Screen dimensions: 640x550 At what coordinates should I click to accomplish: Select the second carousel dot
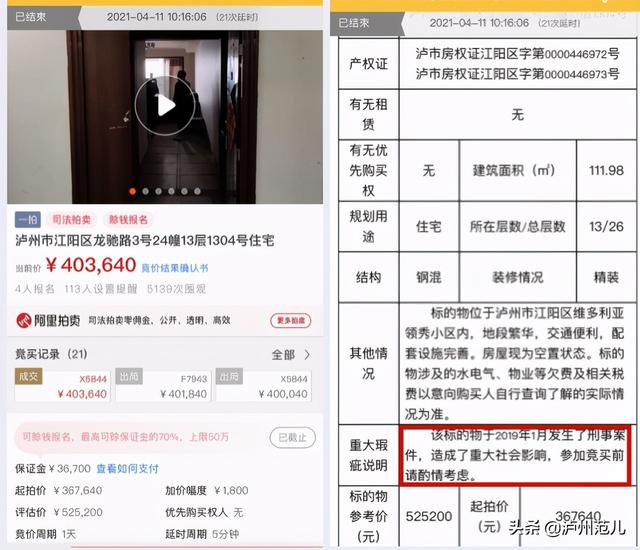[x=145, y=191]
